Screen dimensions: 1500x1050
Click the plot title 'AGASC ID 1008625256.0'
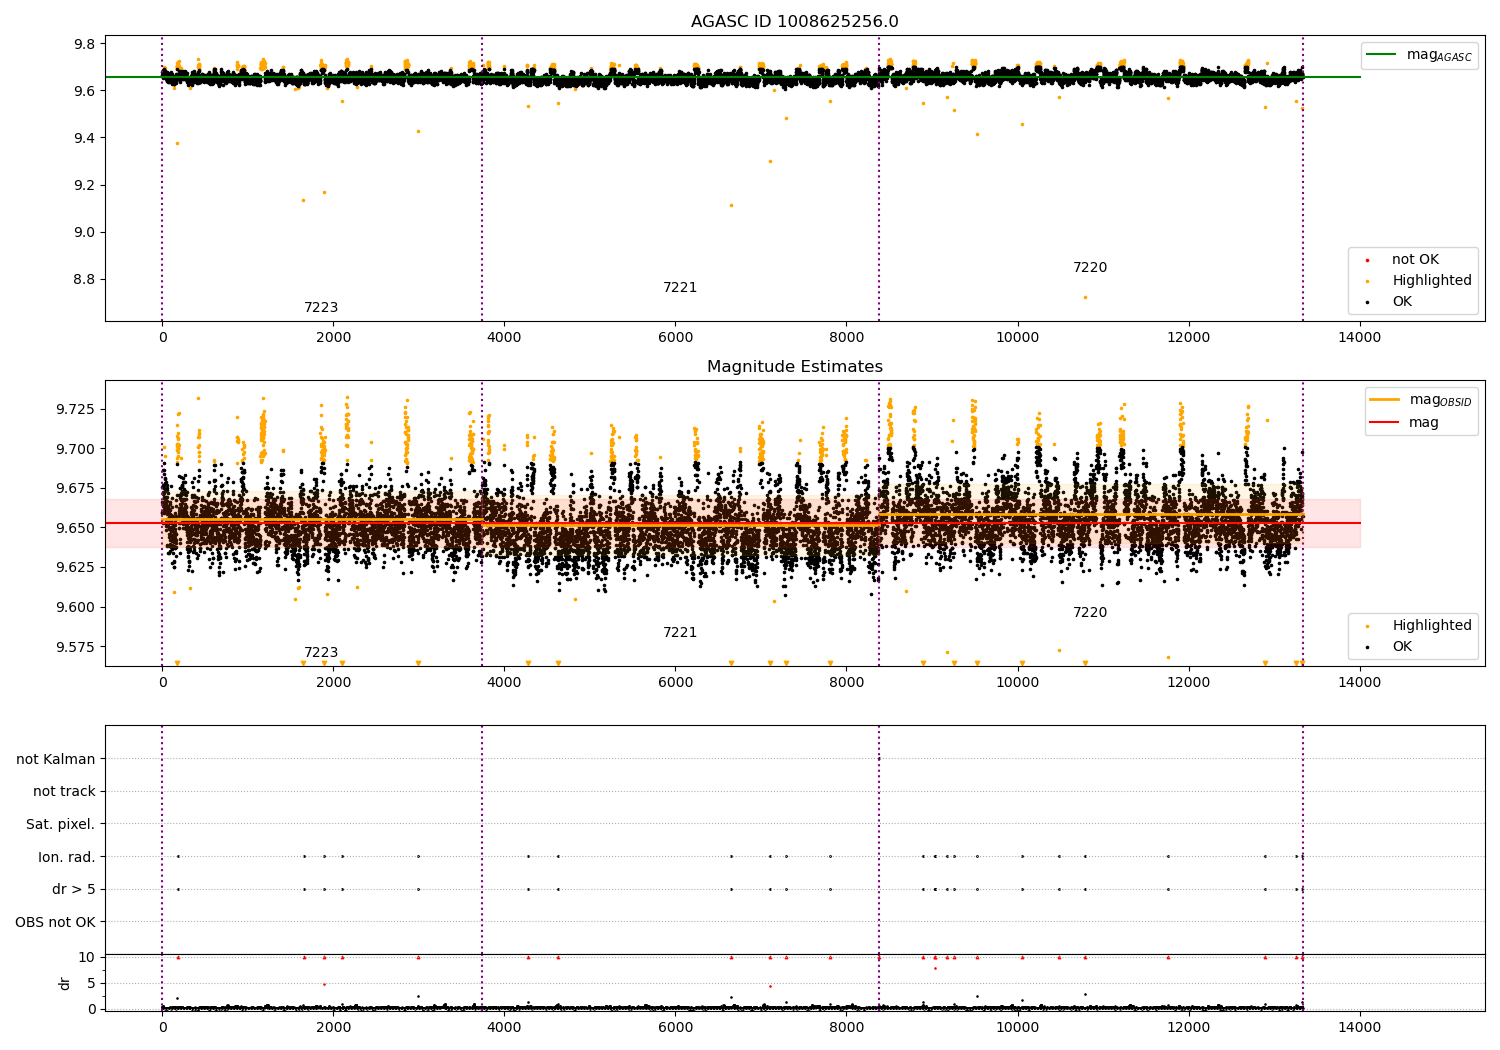(795, 22)
